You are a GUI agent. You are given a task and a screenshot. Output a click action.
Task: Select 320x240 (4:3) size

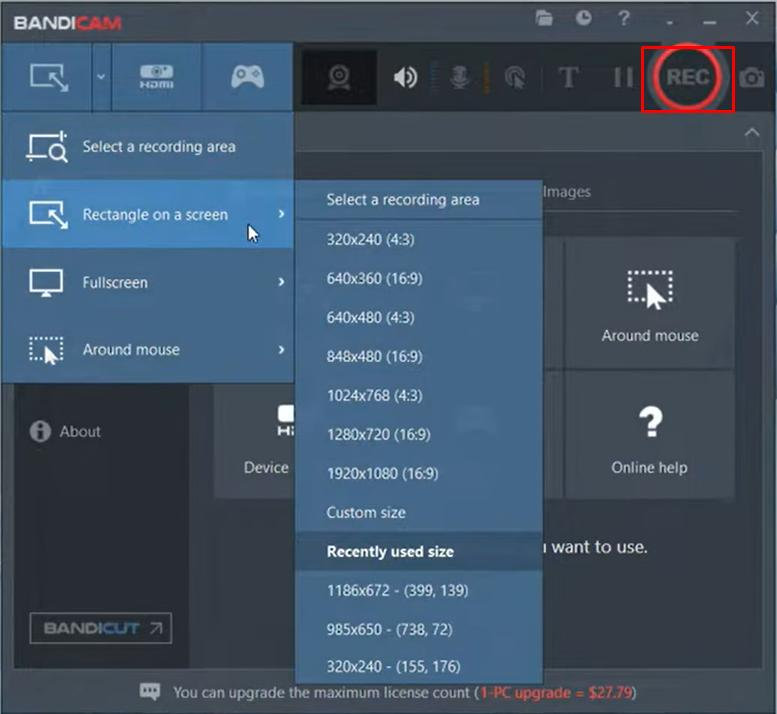coord(419,240)
